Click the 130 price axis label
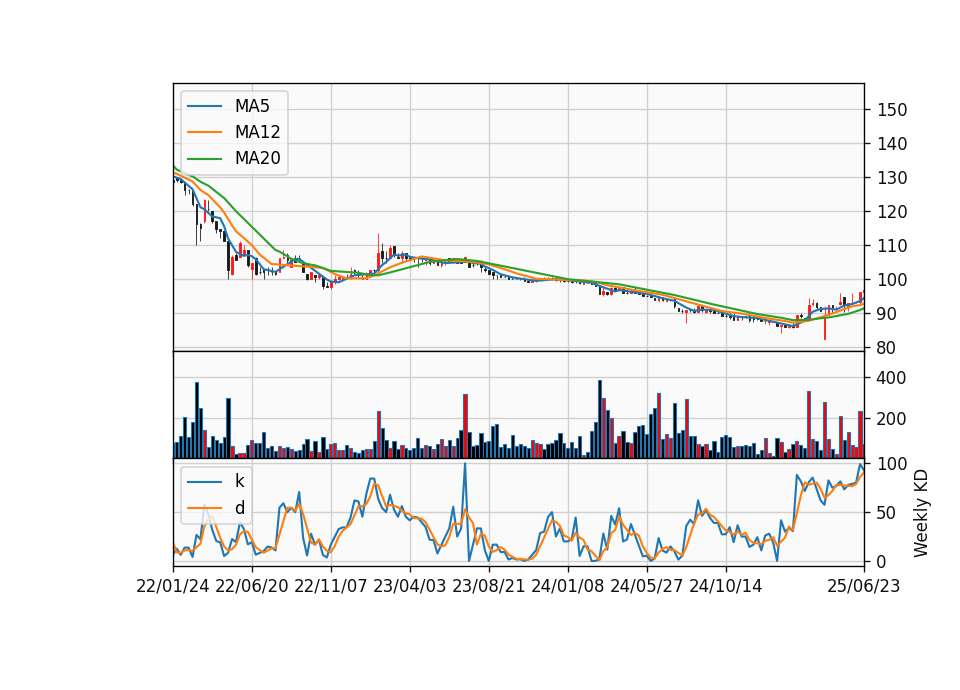Image resolution: width=960 pixels, height=690 pixels. pos(892,178)
